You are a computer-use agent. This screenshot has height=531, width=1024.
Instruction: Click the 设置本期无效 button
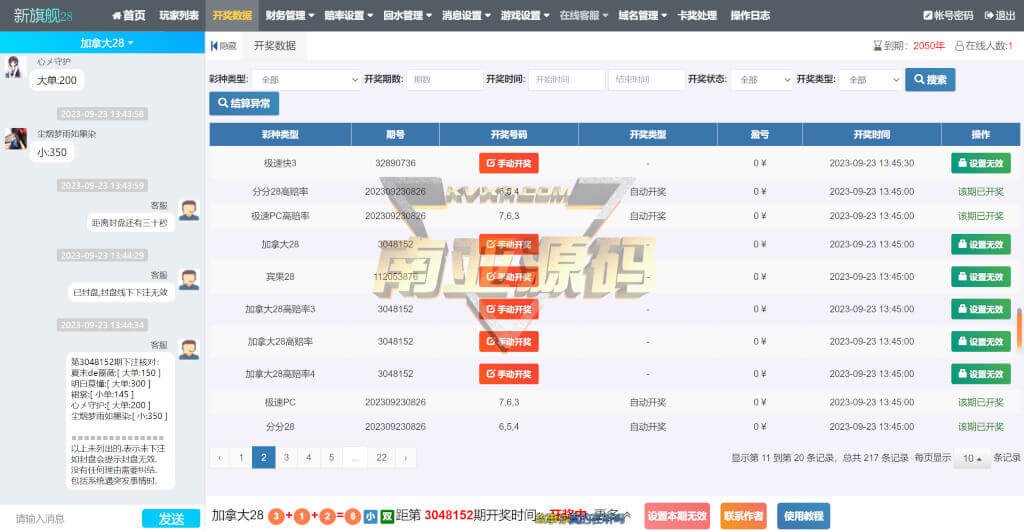point(677,516)
